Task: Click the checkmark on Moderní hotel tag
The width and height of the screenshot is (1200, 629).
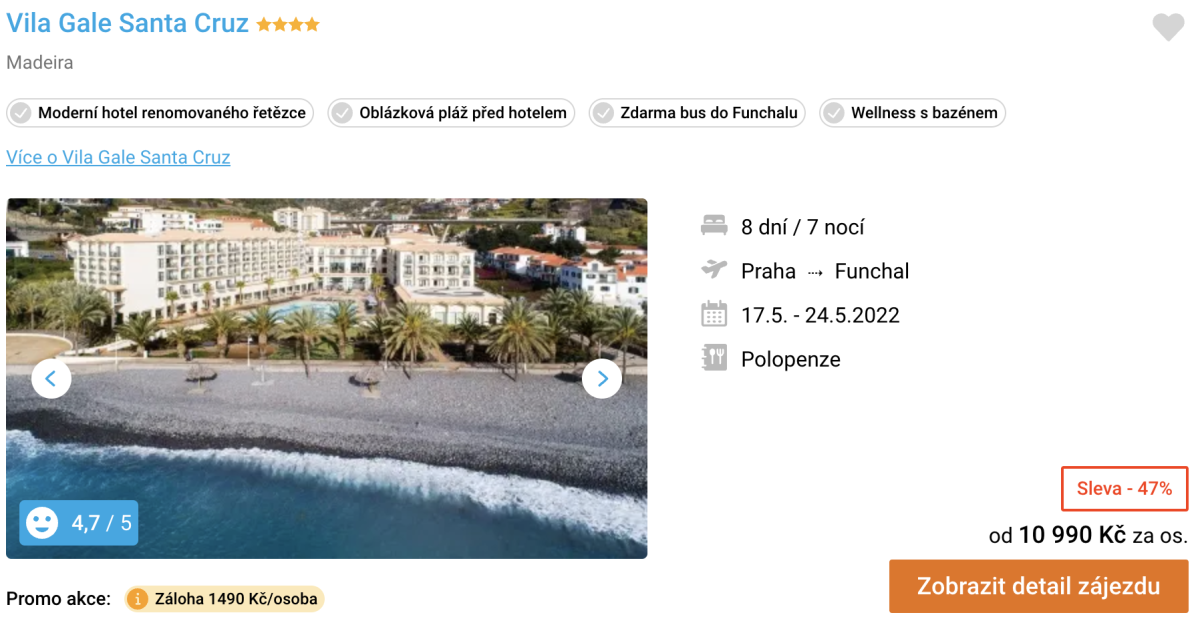Action: pos(20,113)
